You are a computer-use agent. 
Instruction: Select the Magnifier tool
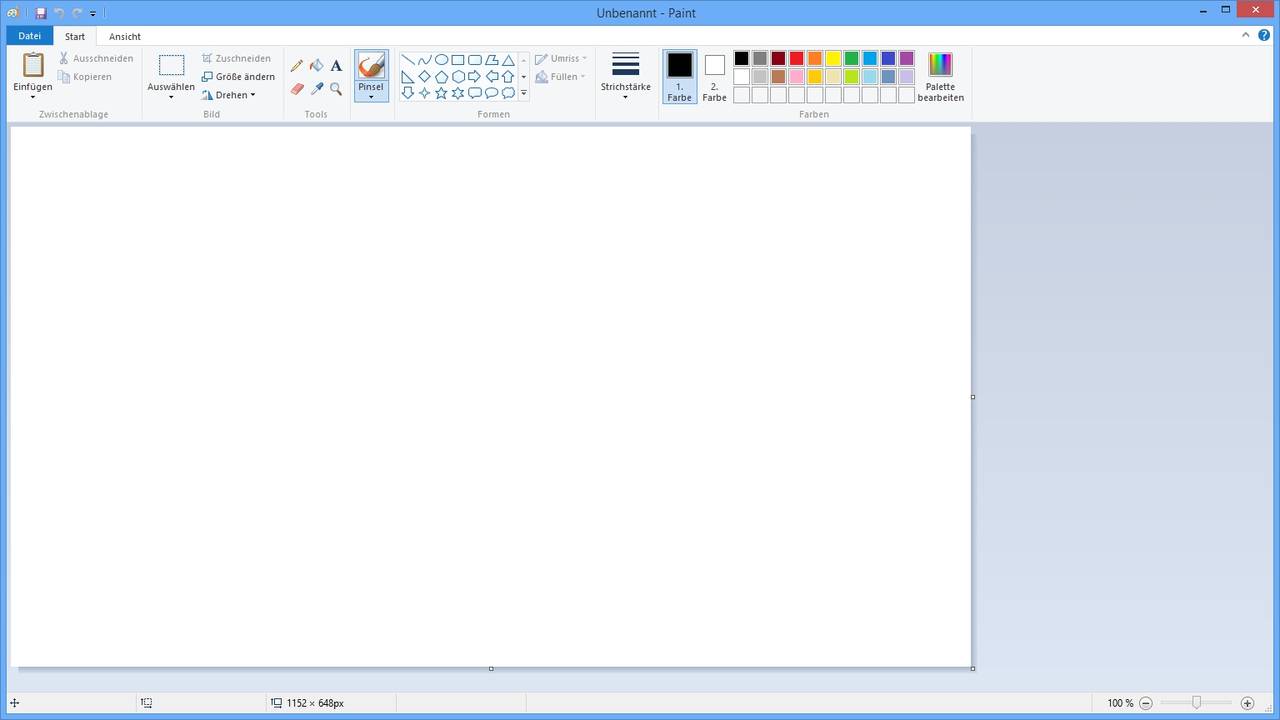pyautogui.click(x=336, y=89)
